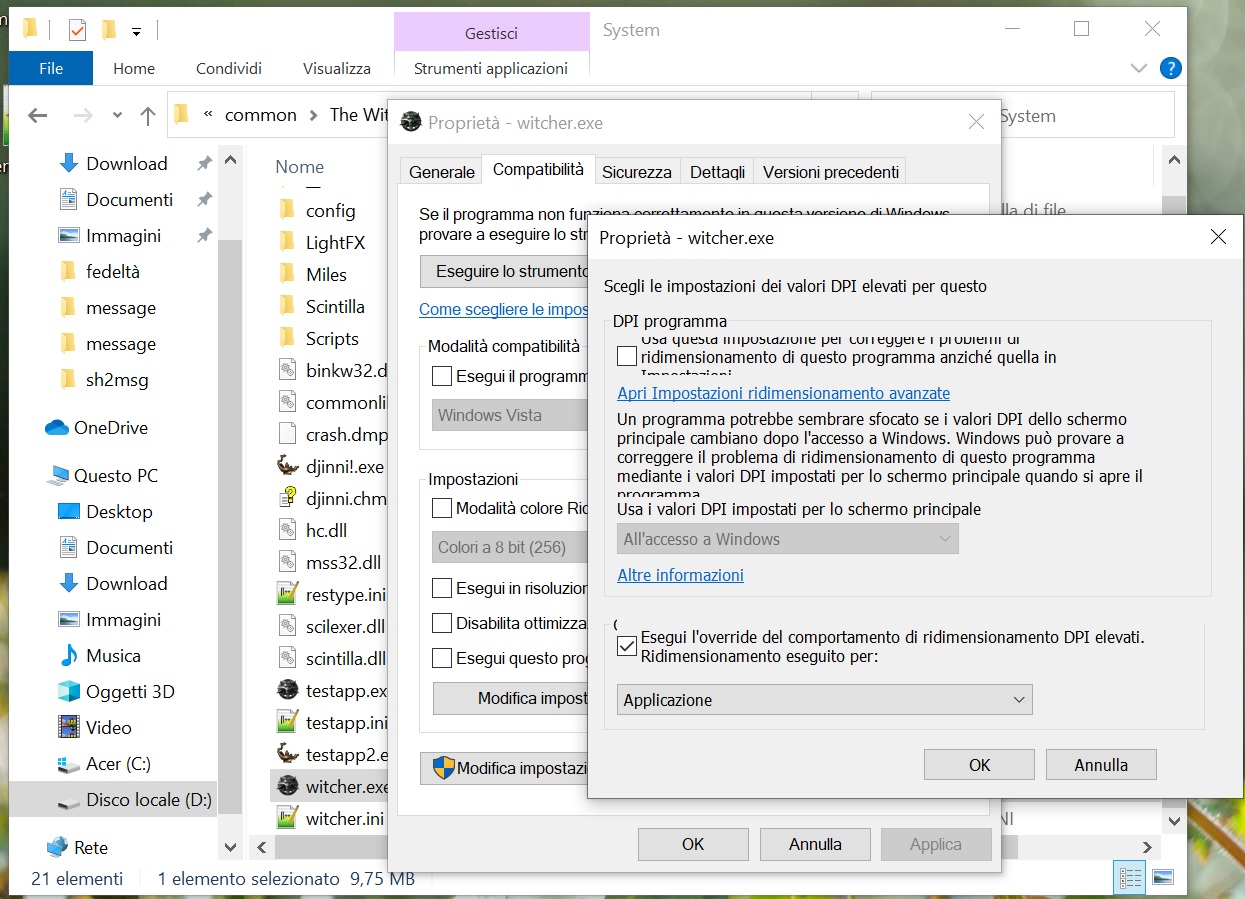Click the Questo PC computer icon
The width and height of the screenshot is (1245, 899).
[x=58, y=476]
